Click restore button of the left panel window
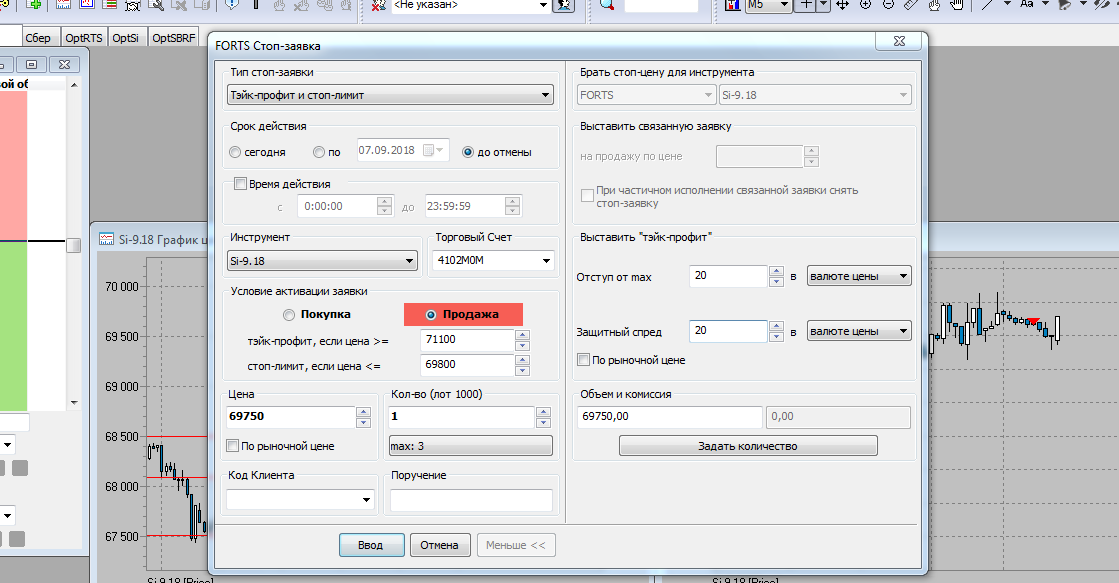1119x583 pixels. coord(32,64)
